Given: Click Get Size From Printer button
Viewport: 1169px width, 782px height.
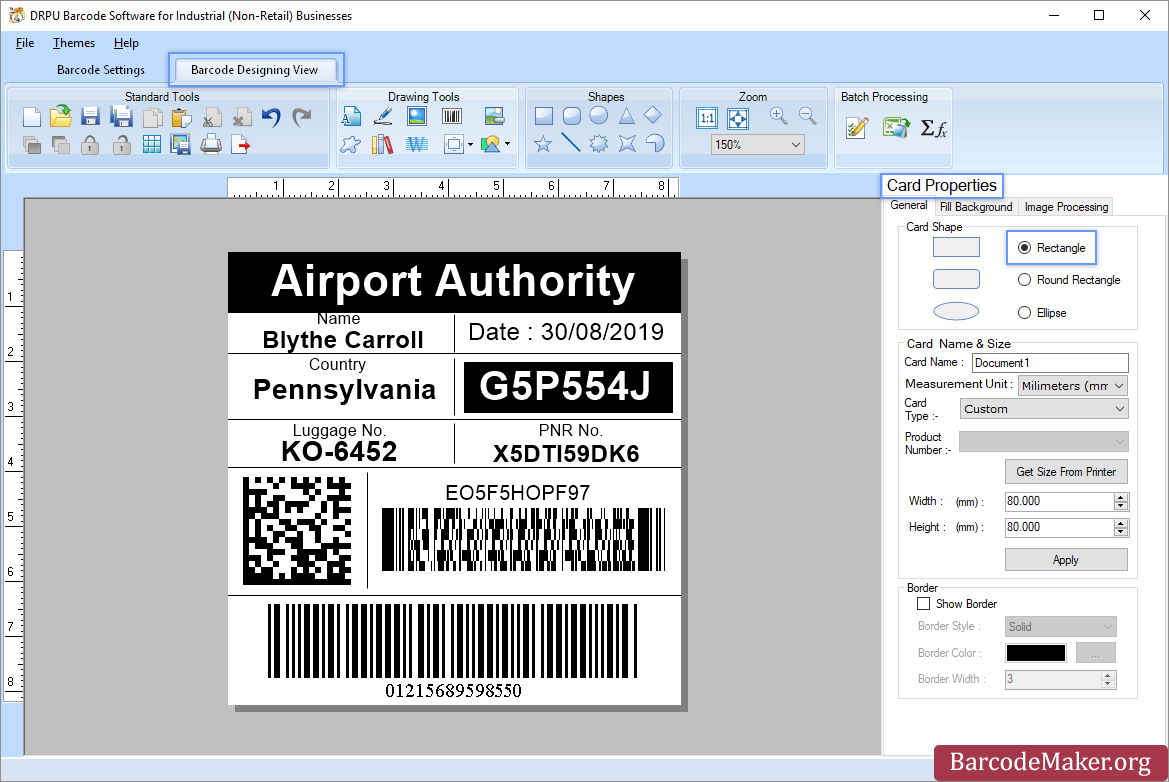Looking at the screenshot, I should 1065,472.
